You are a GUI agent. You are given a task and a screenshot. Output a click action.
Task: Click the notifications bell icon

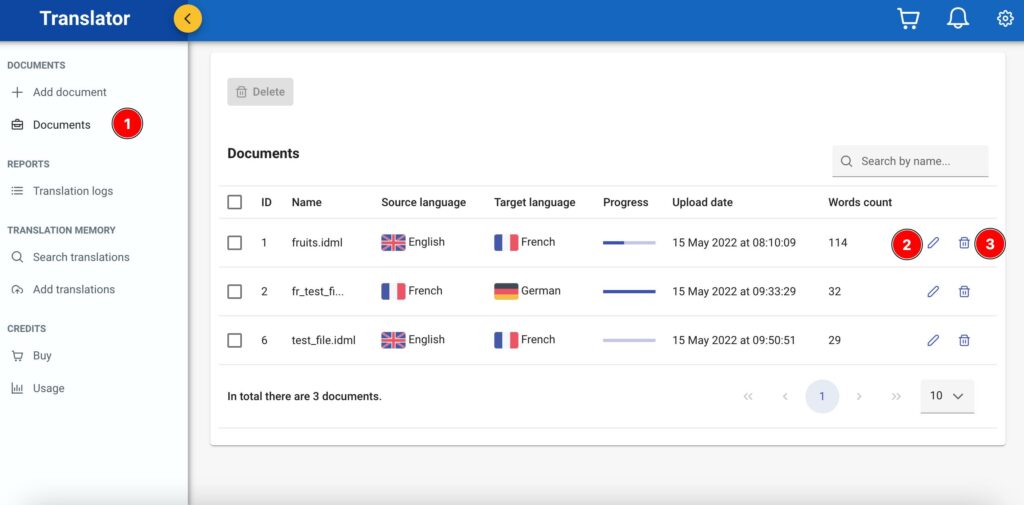point(958,19)
